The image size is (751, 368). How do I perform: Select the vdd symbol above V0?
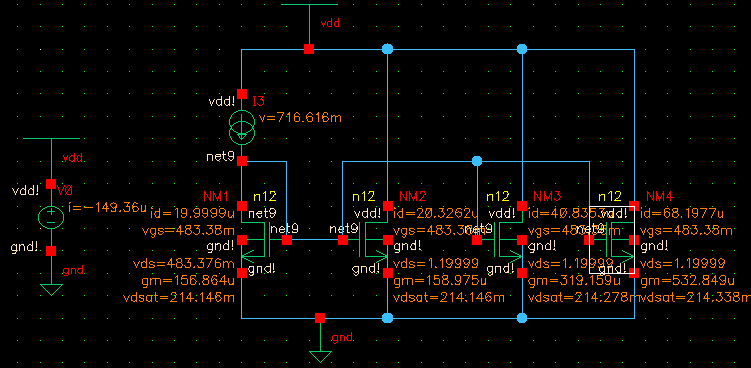[51, 138]
